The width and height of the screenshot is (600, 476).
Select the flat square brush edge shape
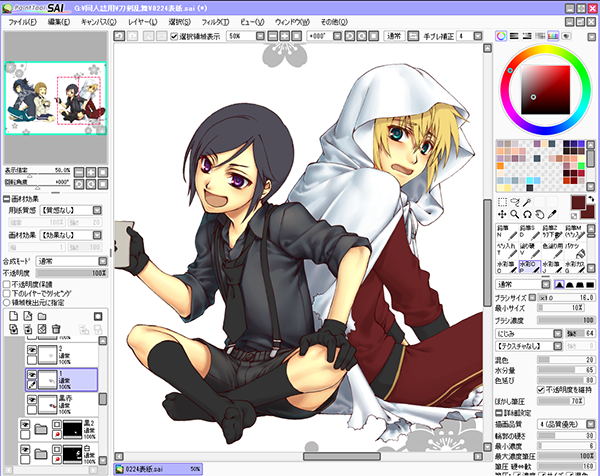(590, 285)
